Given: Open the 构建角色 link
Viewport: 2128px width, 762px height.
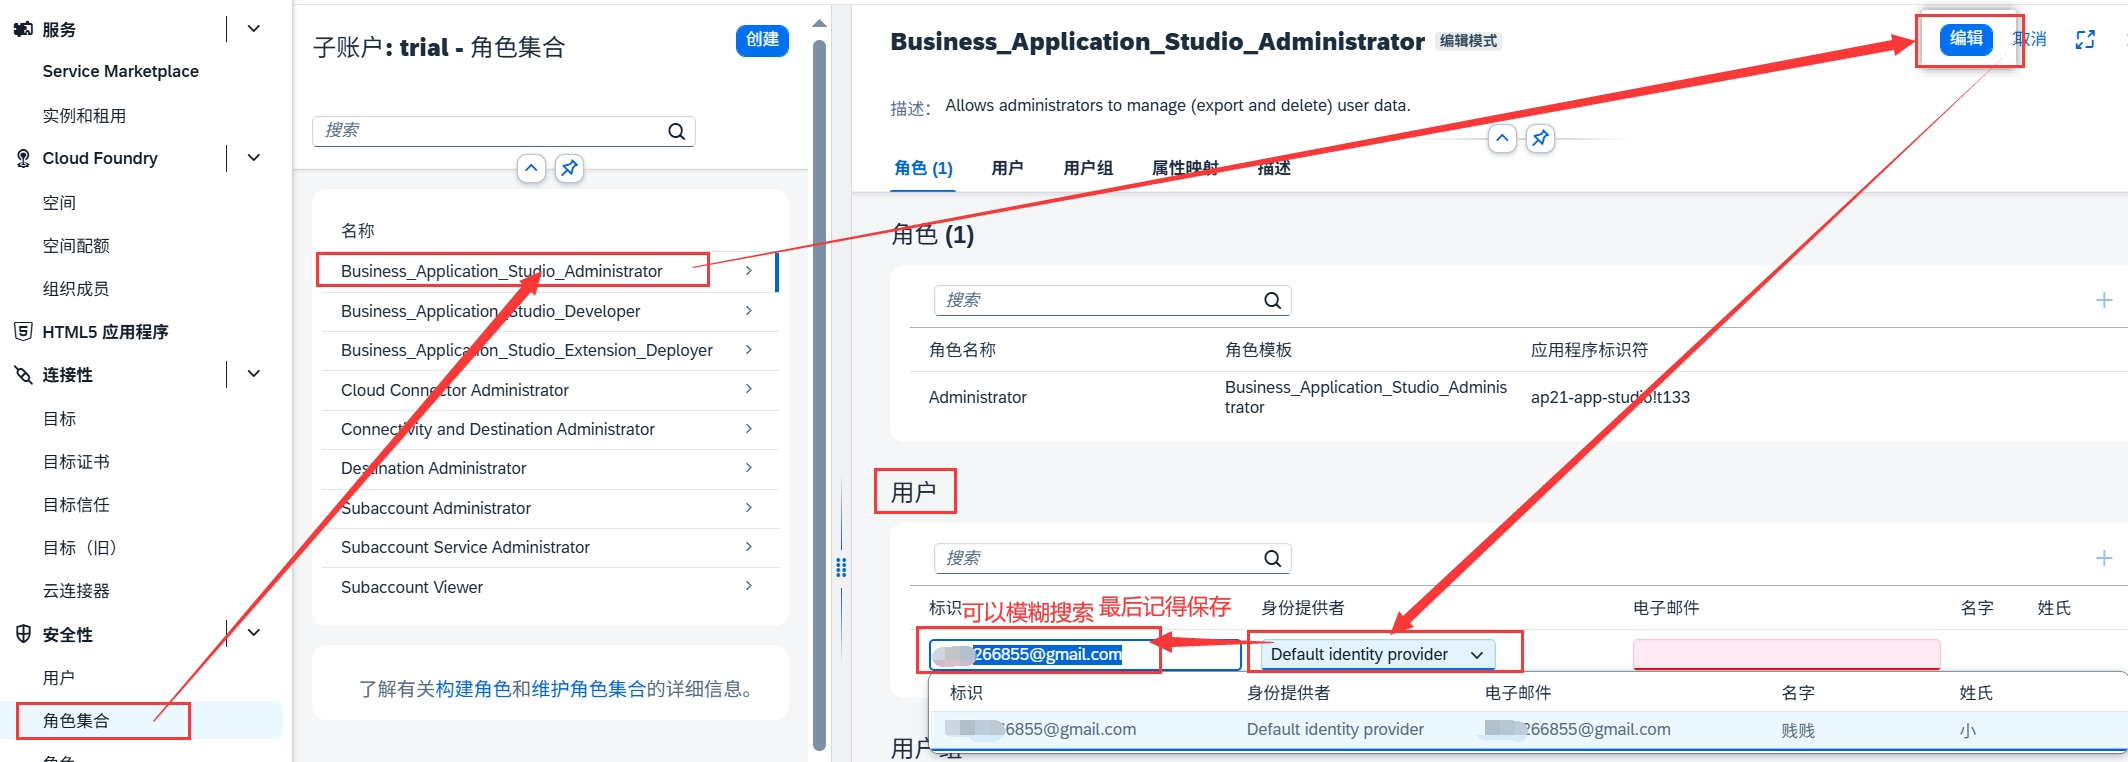Looking at the screenshot, I should coord(473,689).
